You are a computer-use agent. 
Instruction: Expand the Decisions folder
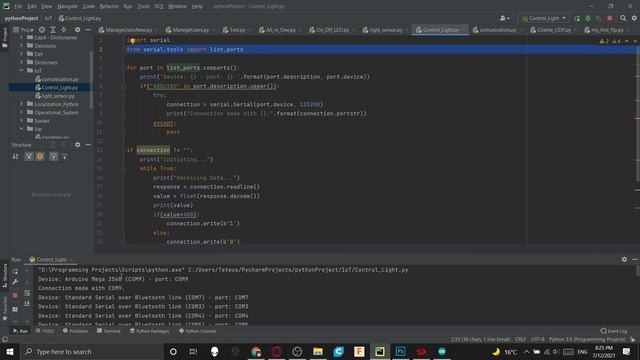pyautogui.click(x=22, y=46)
